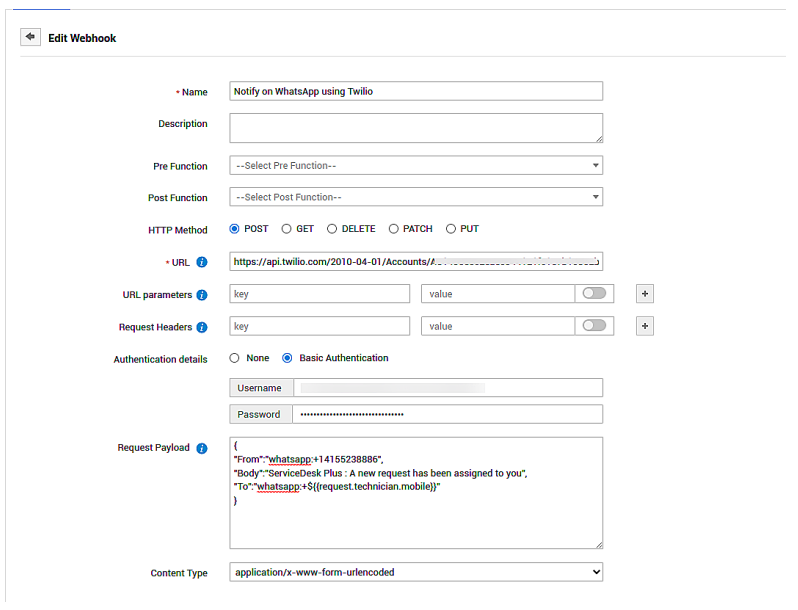Click the URL parameters info icon
Screen dimensions: 798x610
[202, 295]
